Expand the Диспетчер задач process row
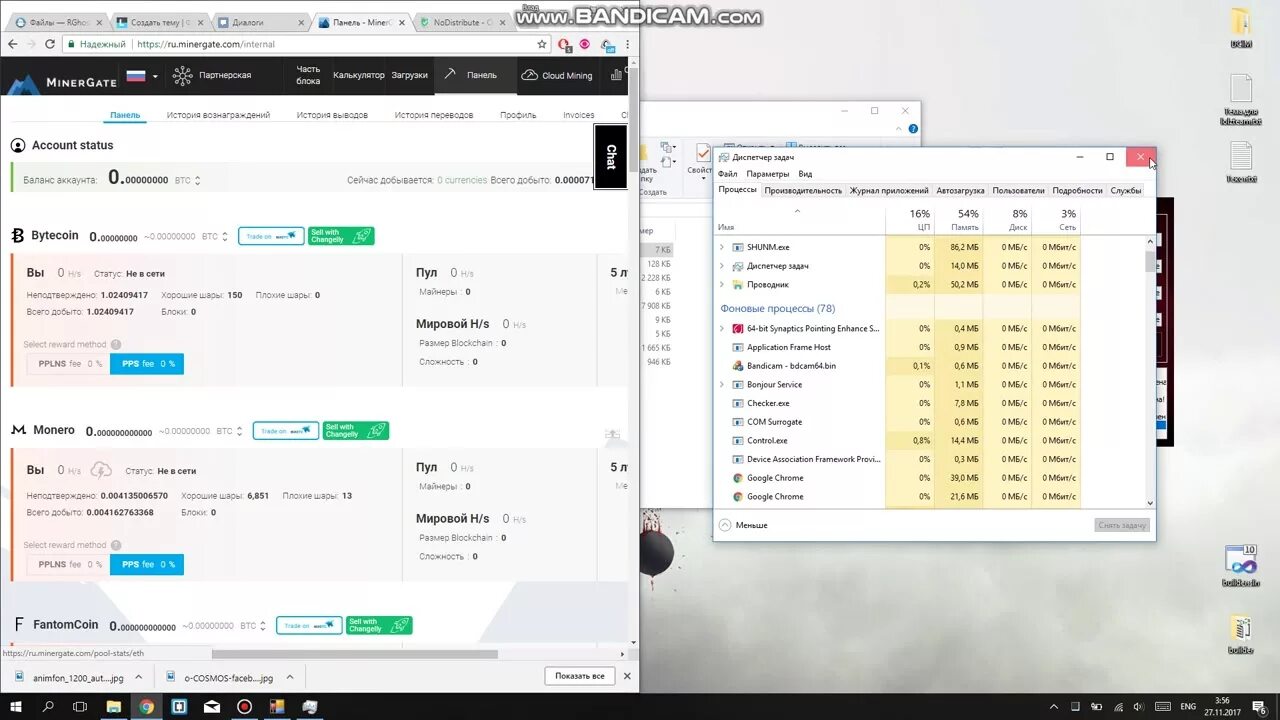The width and height of the screenshot is (1280, 720). [x=722, y=266]
